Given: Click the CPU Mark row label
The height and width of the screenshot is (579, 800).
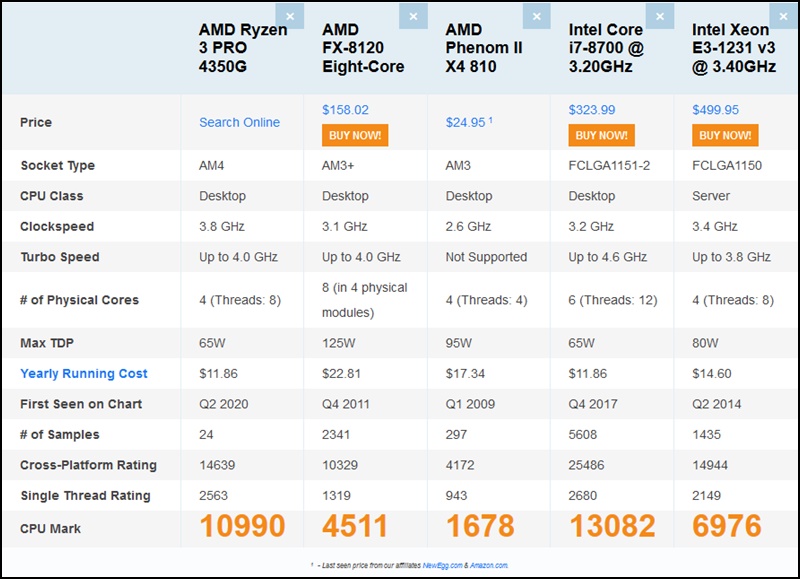Looking at the screenshot, I should (50, 529).
